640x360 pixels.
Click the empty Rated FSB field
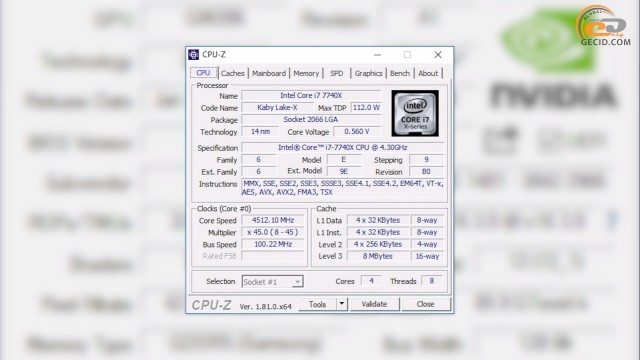point(273,256)
